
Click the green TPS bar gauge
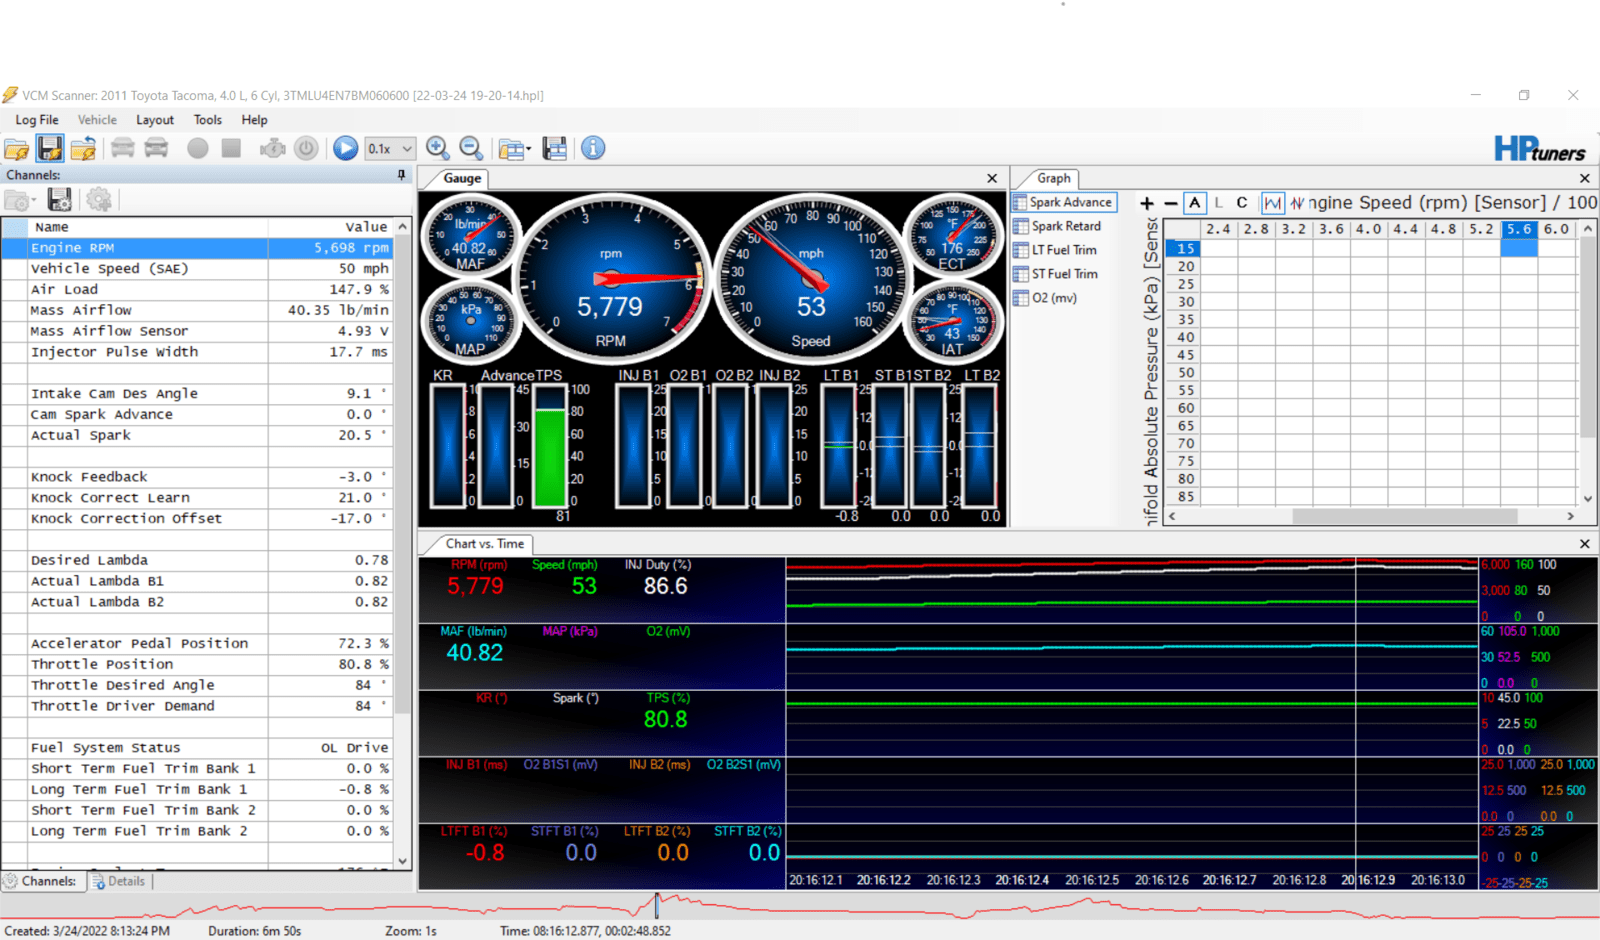tap(550, 448)
